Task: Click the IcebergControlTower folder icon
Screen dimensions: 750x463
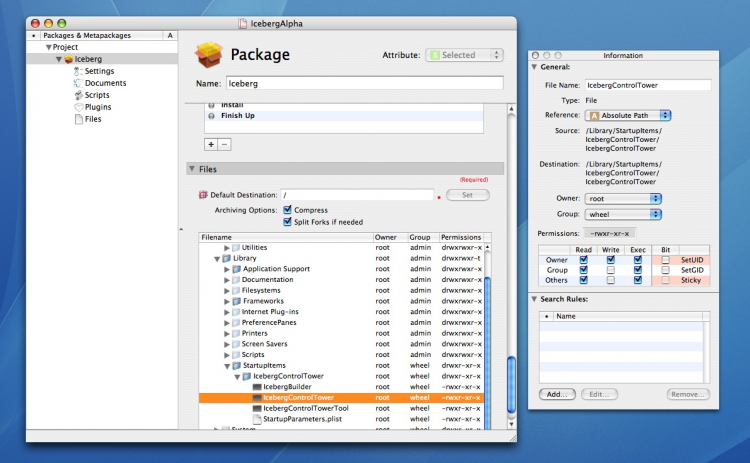Action: click(246, 376)
